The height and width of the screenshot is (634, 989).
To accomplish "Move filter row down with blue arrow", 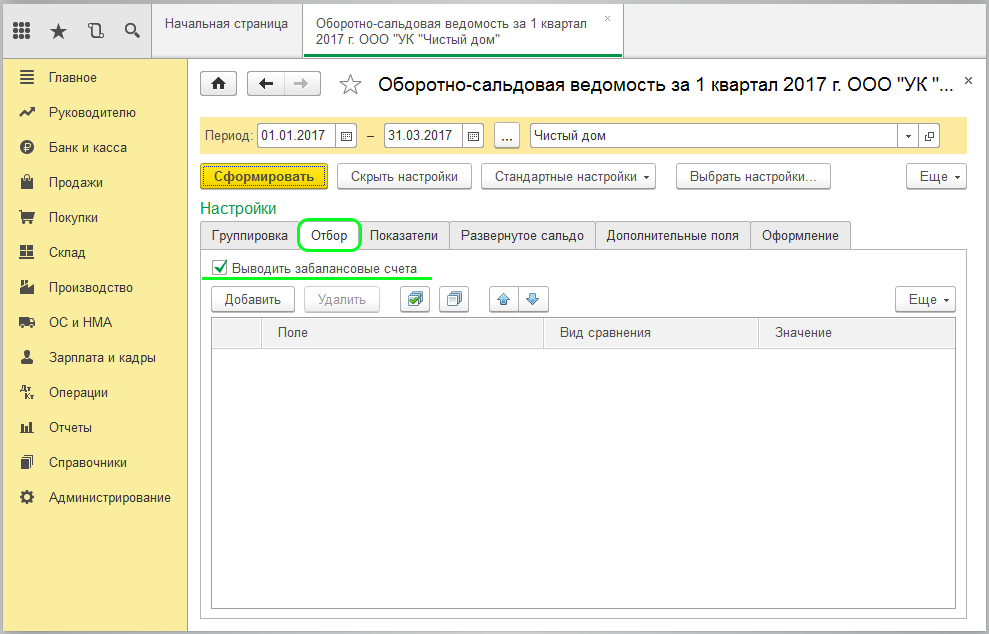I will click(533, 298).
